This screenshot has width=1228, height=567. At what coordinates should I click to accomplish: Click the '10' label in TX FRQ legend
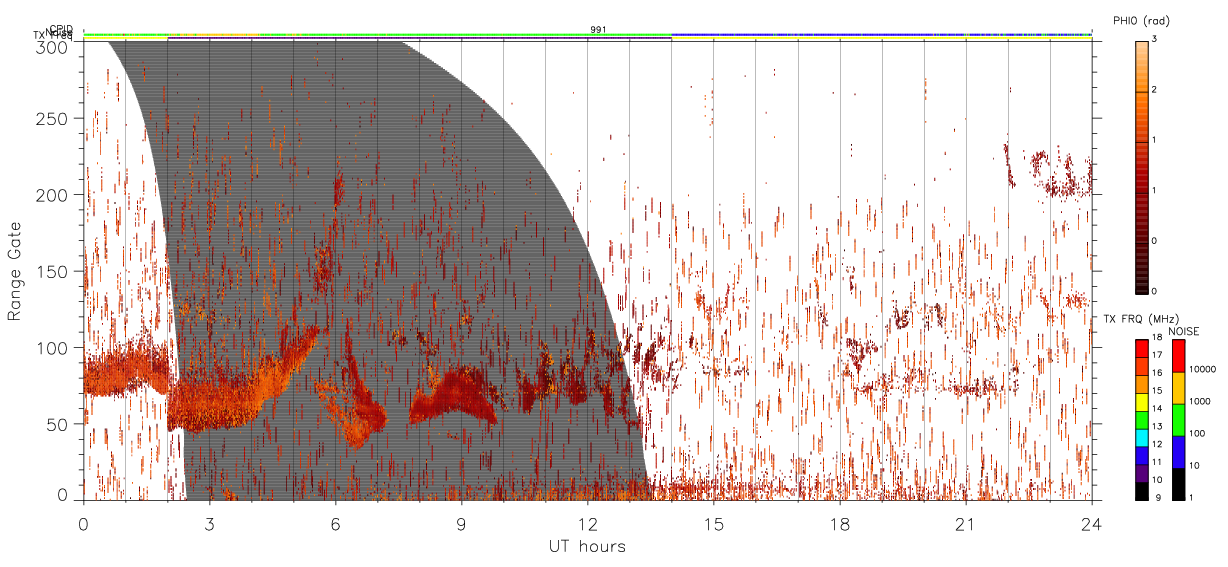click(1158, 479)
